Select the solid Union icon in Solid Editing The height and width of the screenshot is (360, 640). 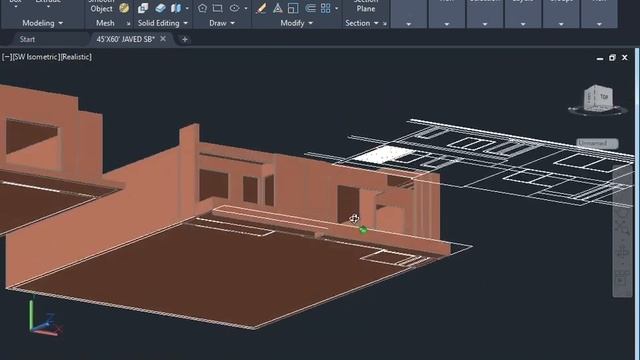click(x=143, y=8)
